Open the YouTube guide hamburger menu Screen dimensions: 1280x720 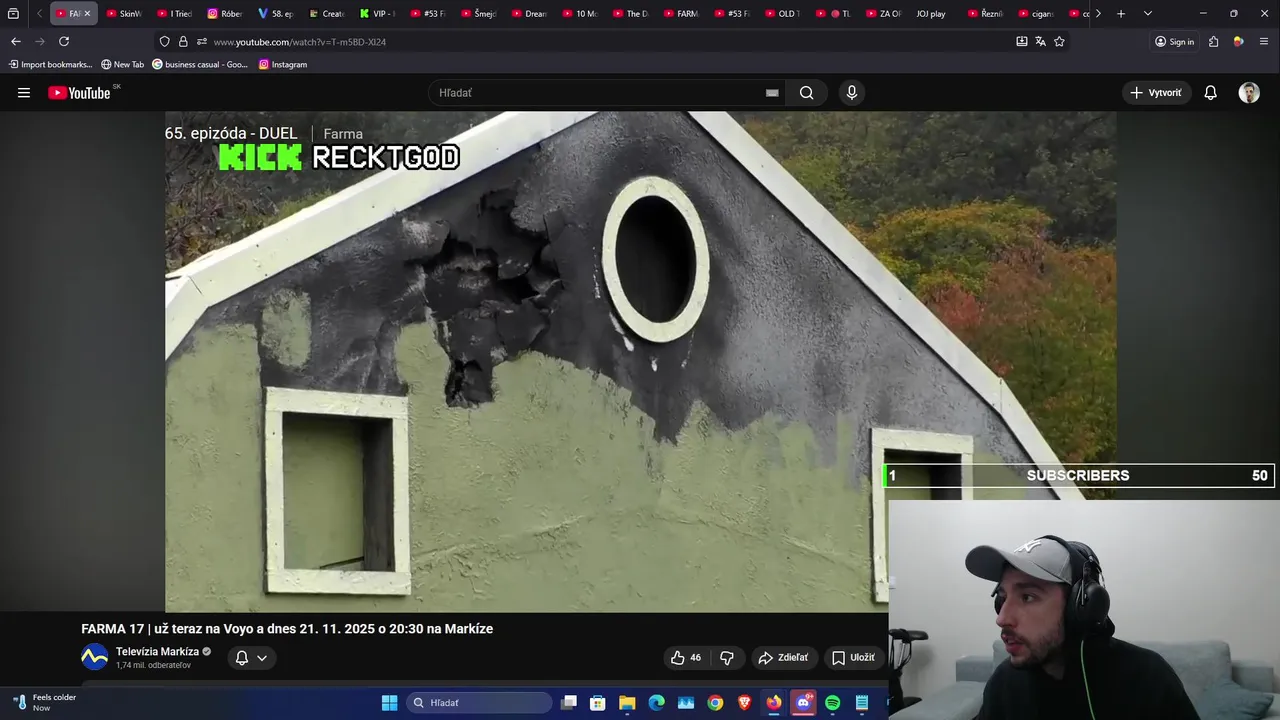click(24, 93)
